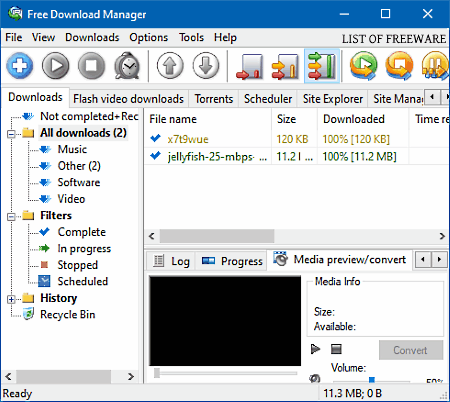The width and height of the screenshot is (450, 402).
Task: Click the Free Download Manager title bar logo
Action: pos(15,14)
